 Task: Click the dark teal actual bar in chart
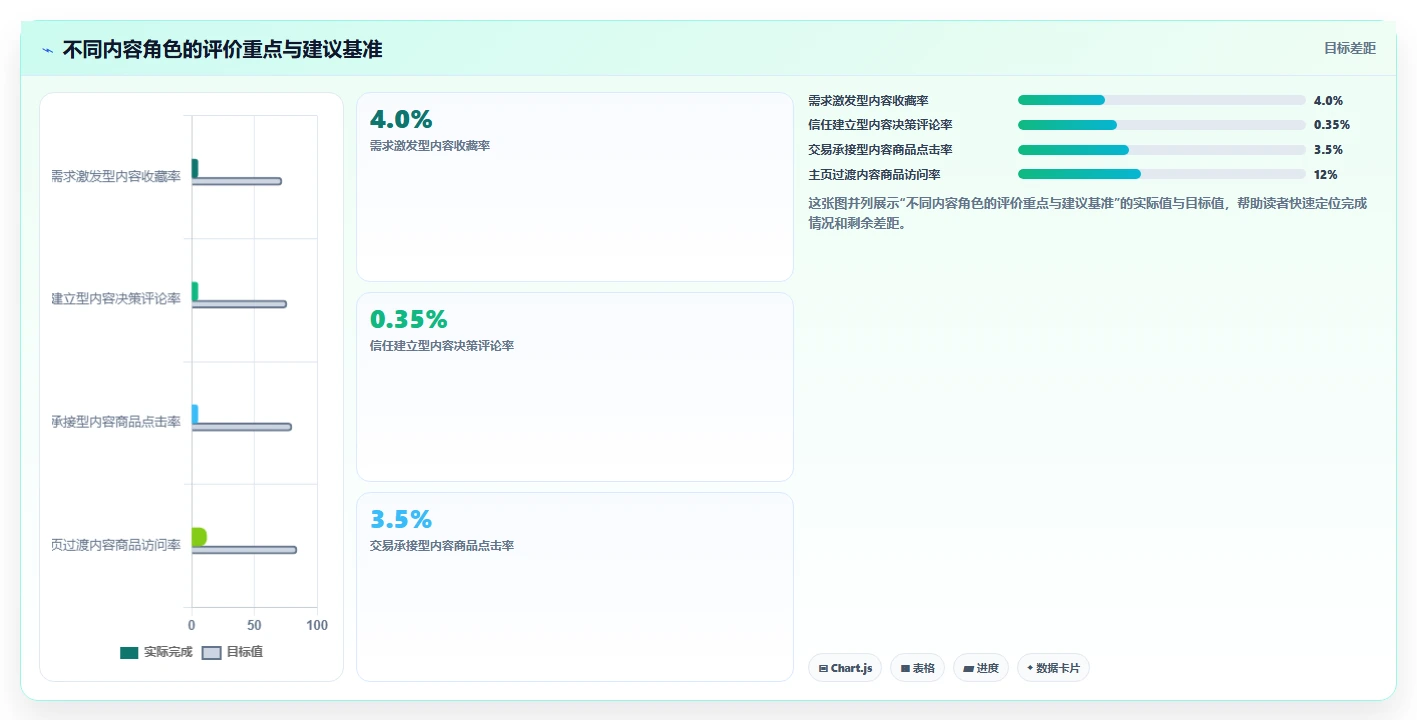(x=195, y=168)
